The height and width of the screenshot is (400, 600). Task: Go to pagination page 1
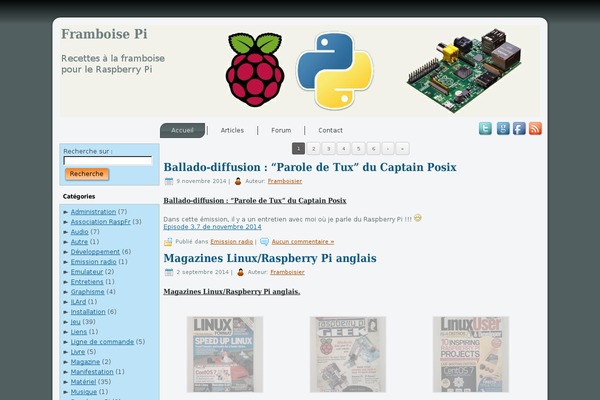point(298,149)
